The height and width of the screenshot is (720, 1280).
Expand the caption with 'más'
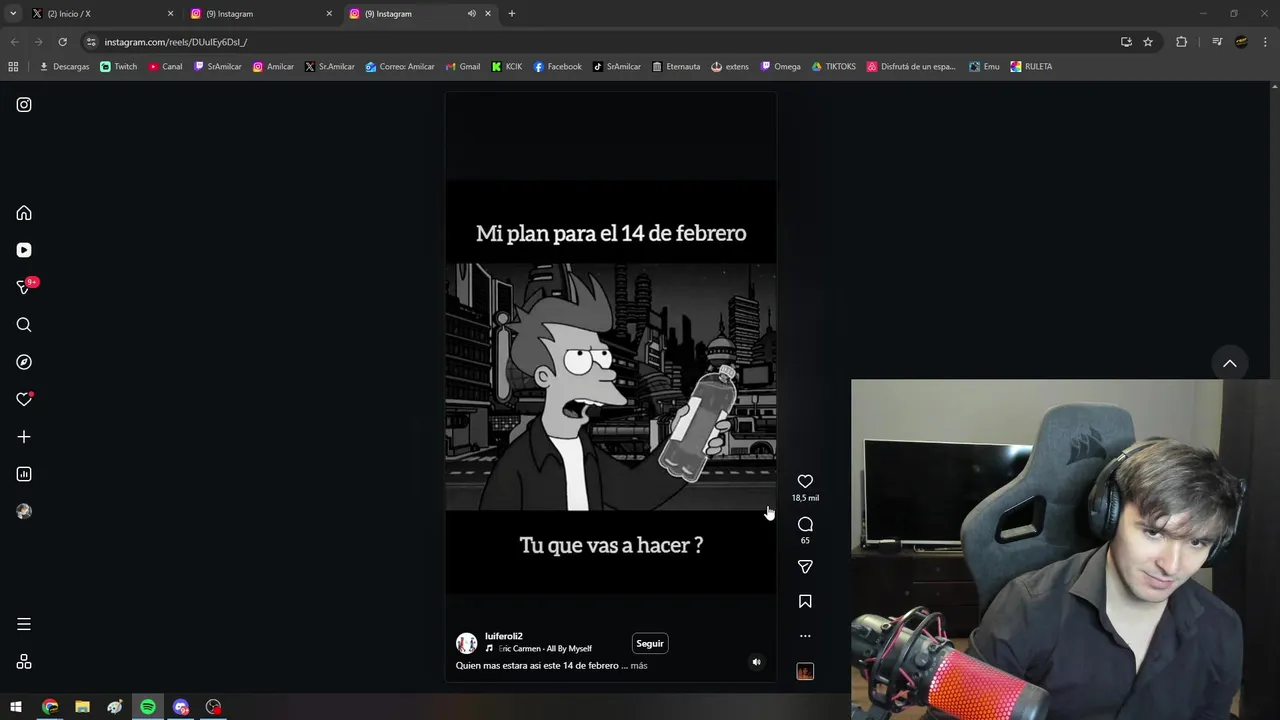coord(639,666)
